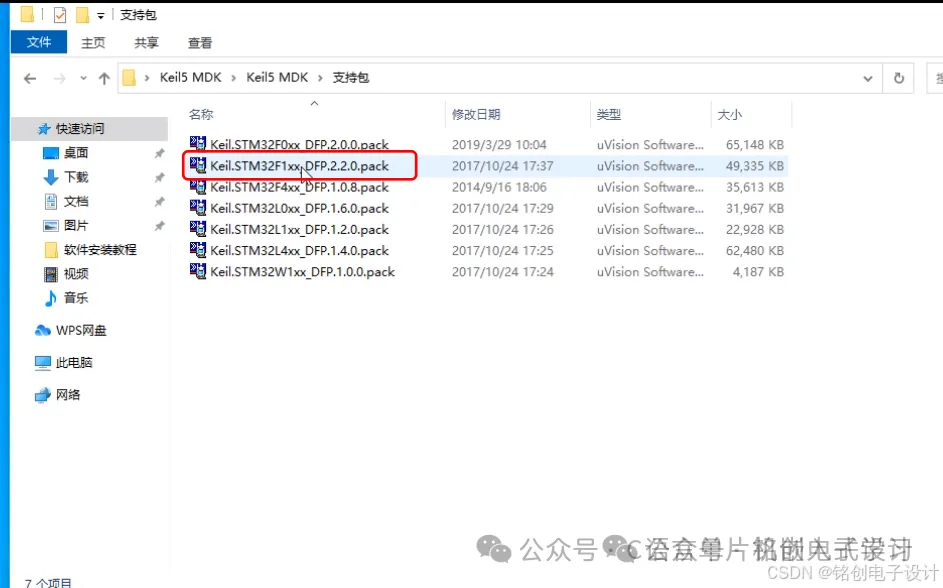Screen dimensions: 943x588
Task: Open the 文件 ribbon tab
Action: 38,42
